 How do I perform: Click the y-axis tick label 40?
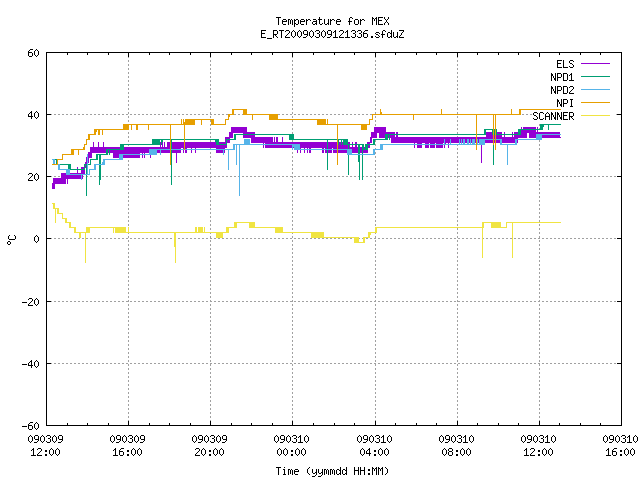[33, 115]
